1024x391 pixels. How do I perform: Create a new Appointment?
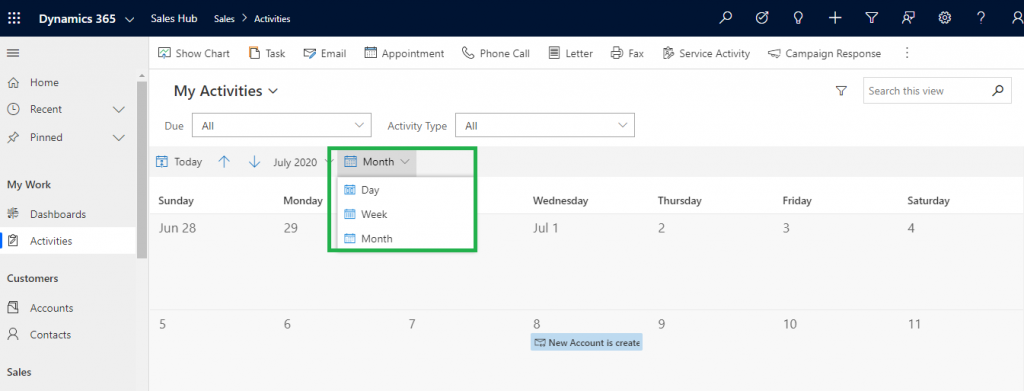coord(404,54)
